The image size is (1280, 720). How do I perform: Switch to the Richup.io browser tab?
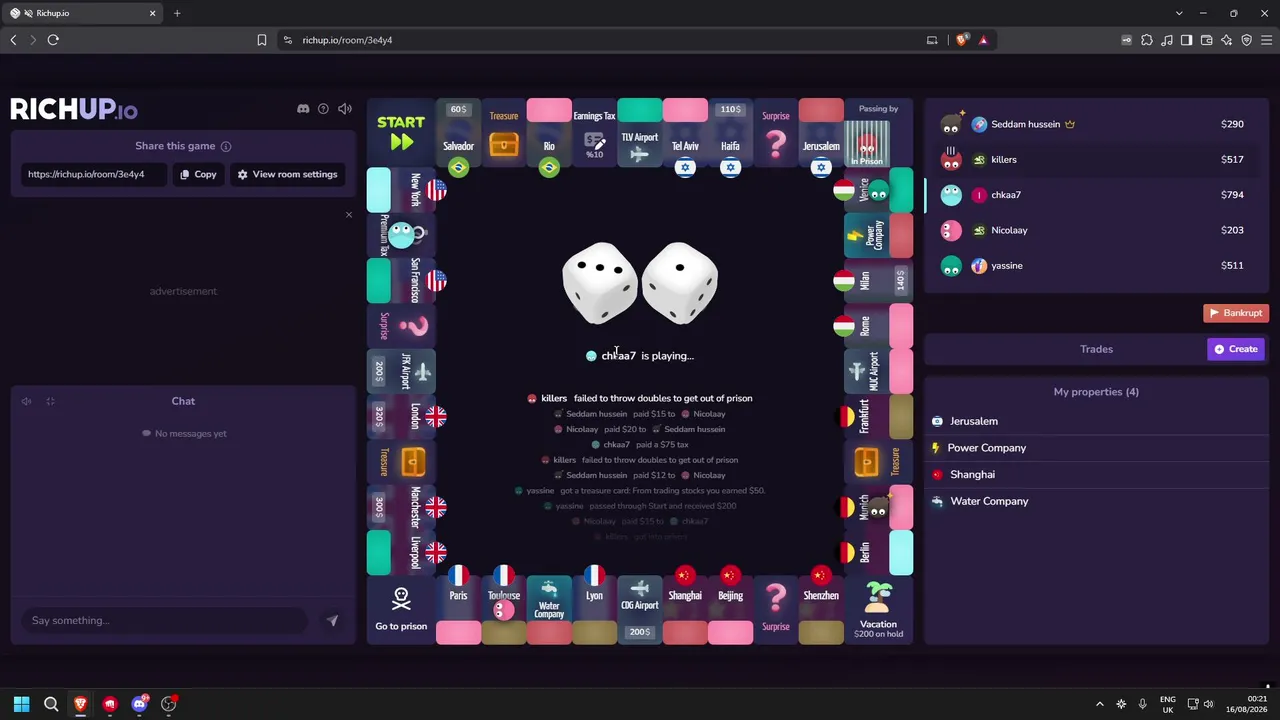click(83, 13)
